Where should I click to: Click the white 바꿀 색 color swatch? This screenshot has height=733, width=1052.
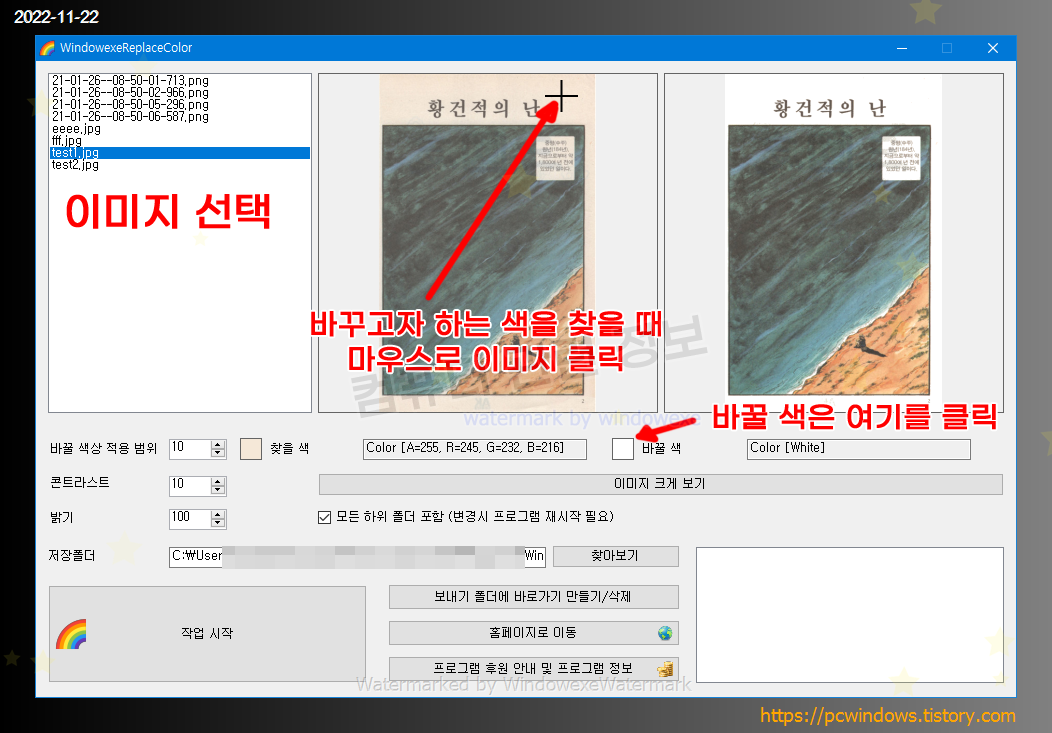click(623, 449)
